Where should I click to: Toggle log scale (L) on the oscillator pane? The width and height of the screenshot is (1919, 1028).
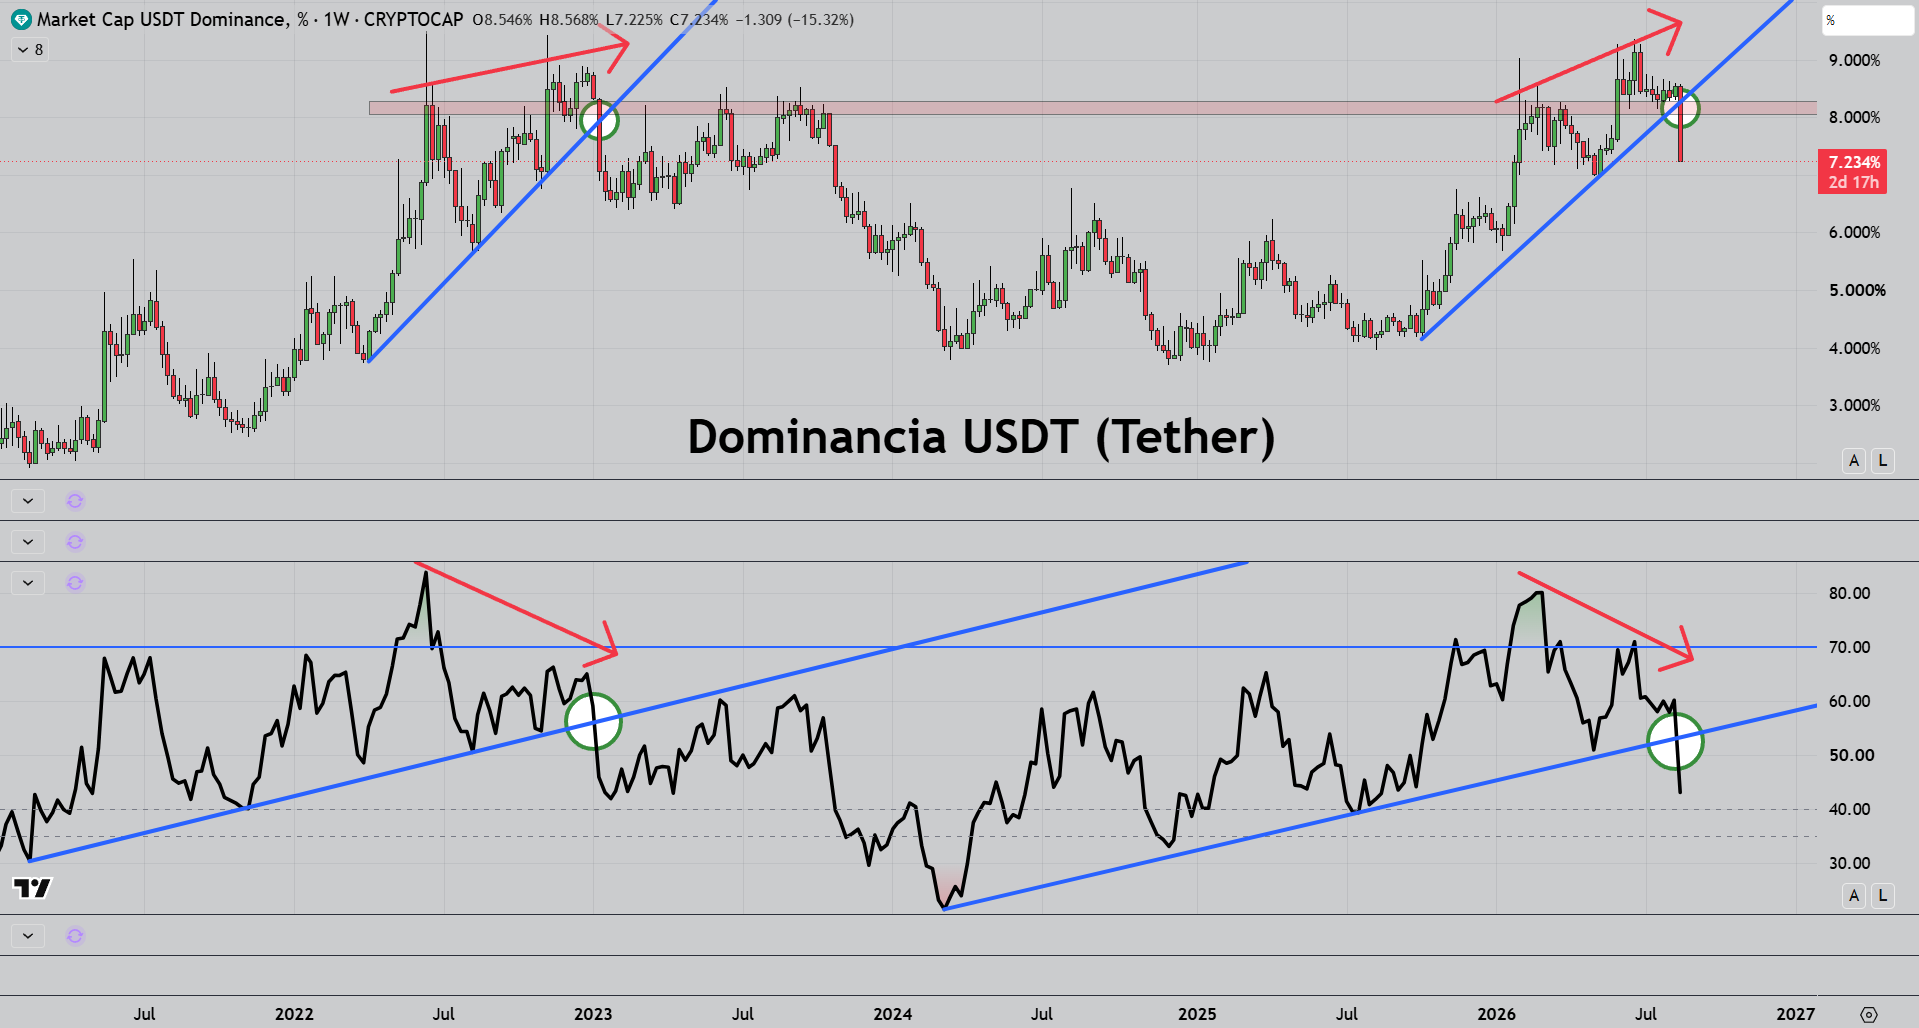point(1883,895)
